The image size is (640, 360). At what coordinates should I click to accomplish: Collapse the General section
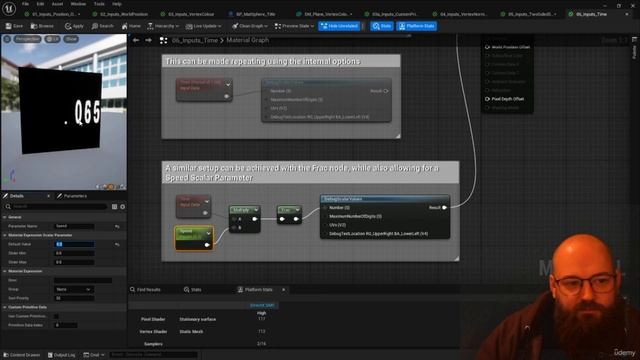coord(5,217)
